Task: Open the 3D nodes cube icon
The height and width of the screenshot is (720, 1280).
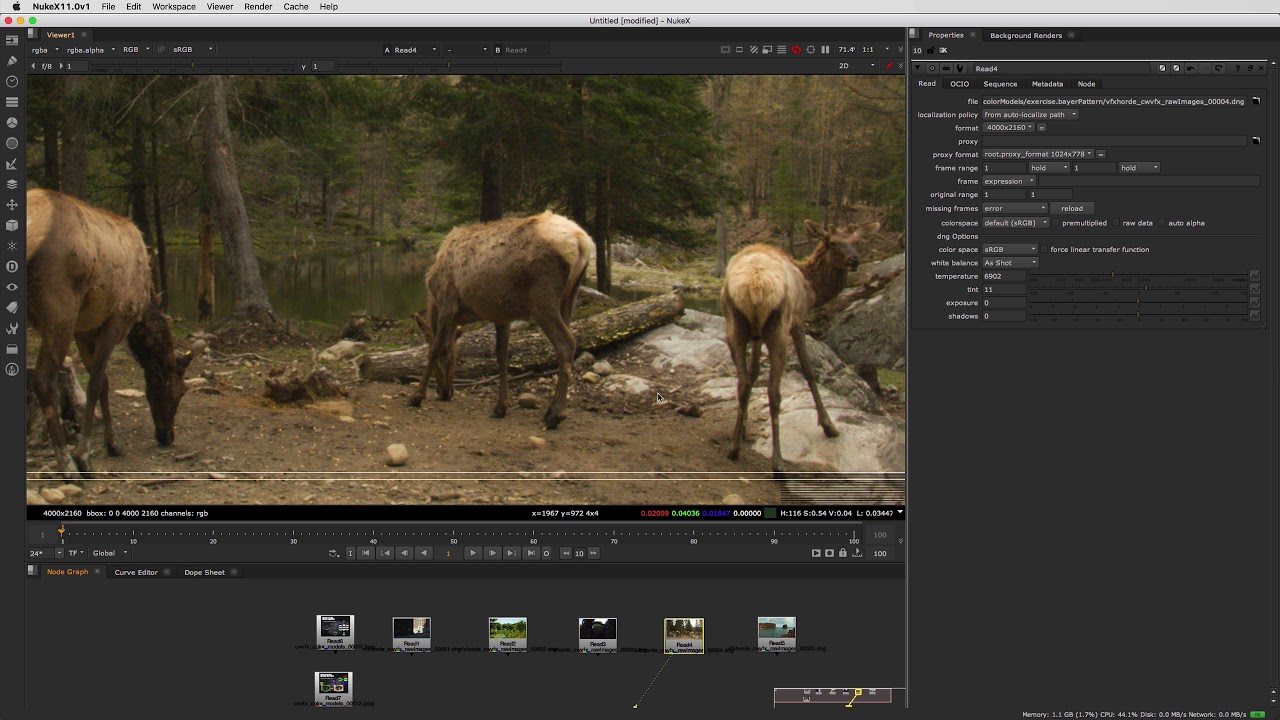Action: 12,225
